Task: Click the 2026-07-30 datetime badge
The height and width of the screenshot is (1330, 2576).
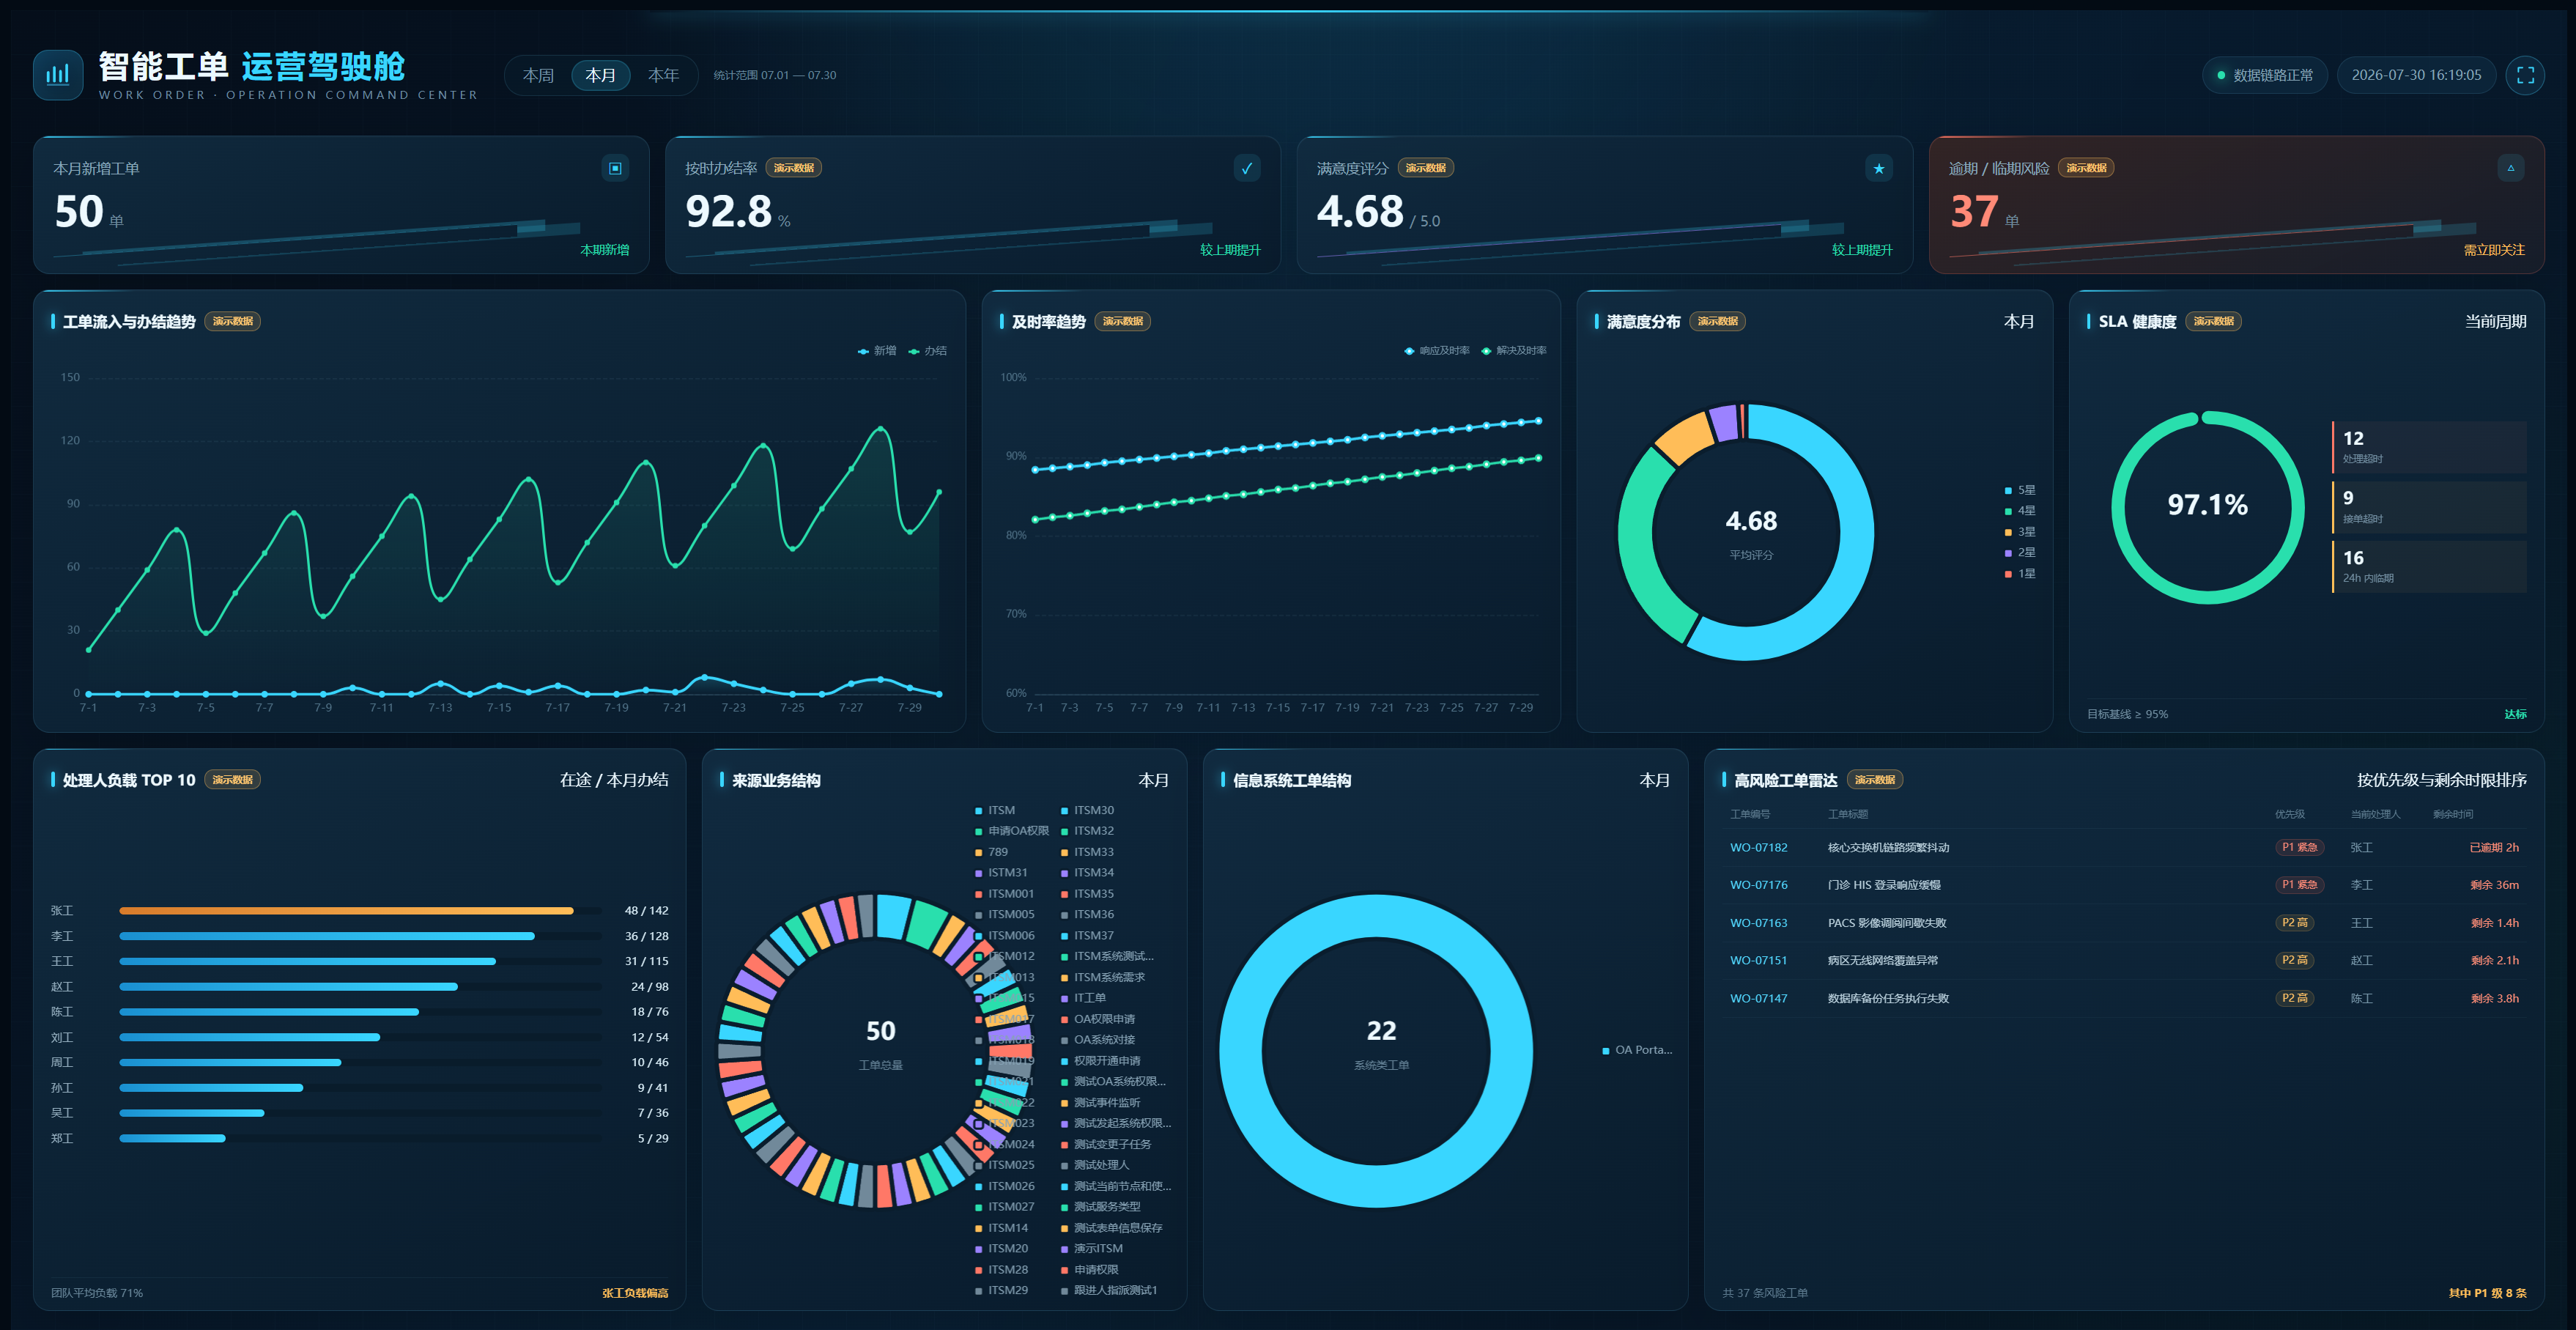Action: click(2416, 75)
